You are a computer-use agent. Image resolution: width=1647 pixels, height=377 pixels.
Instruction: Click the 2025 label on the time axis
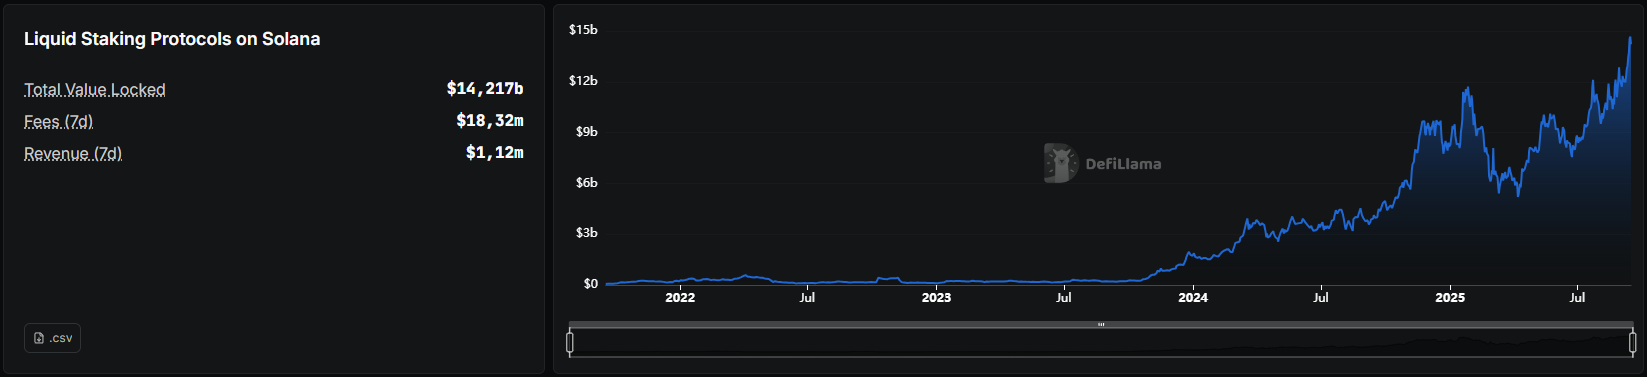[1450, 298]
